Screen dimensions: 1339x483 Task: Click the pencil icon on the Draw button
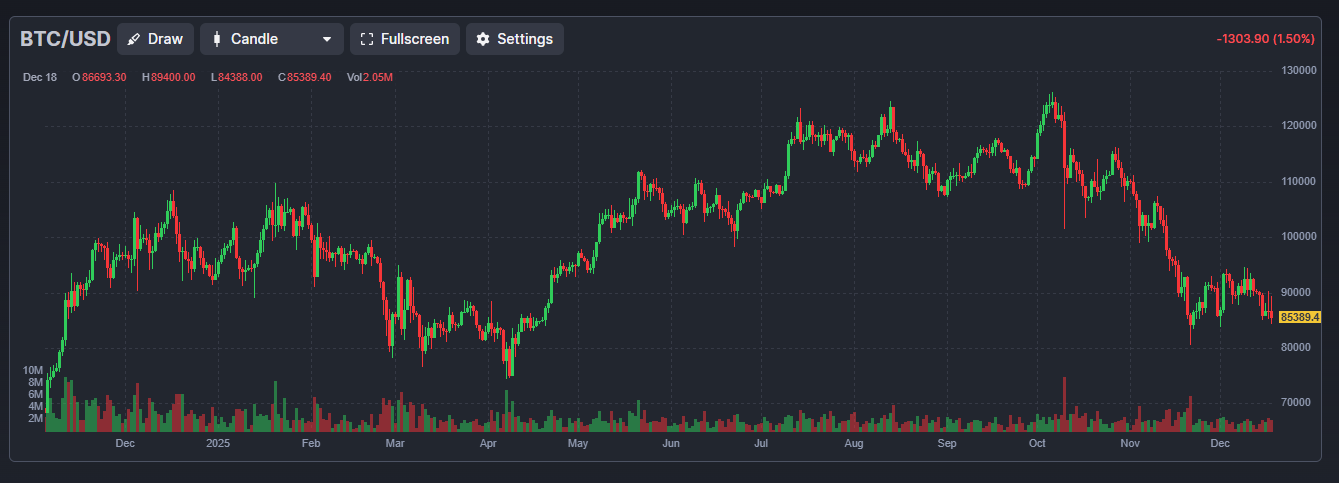pos(134,39)
